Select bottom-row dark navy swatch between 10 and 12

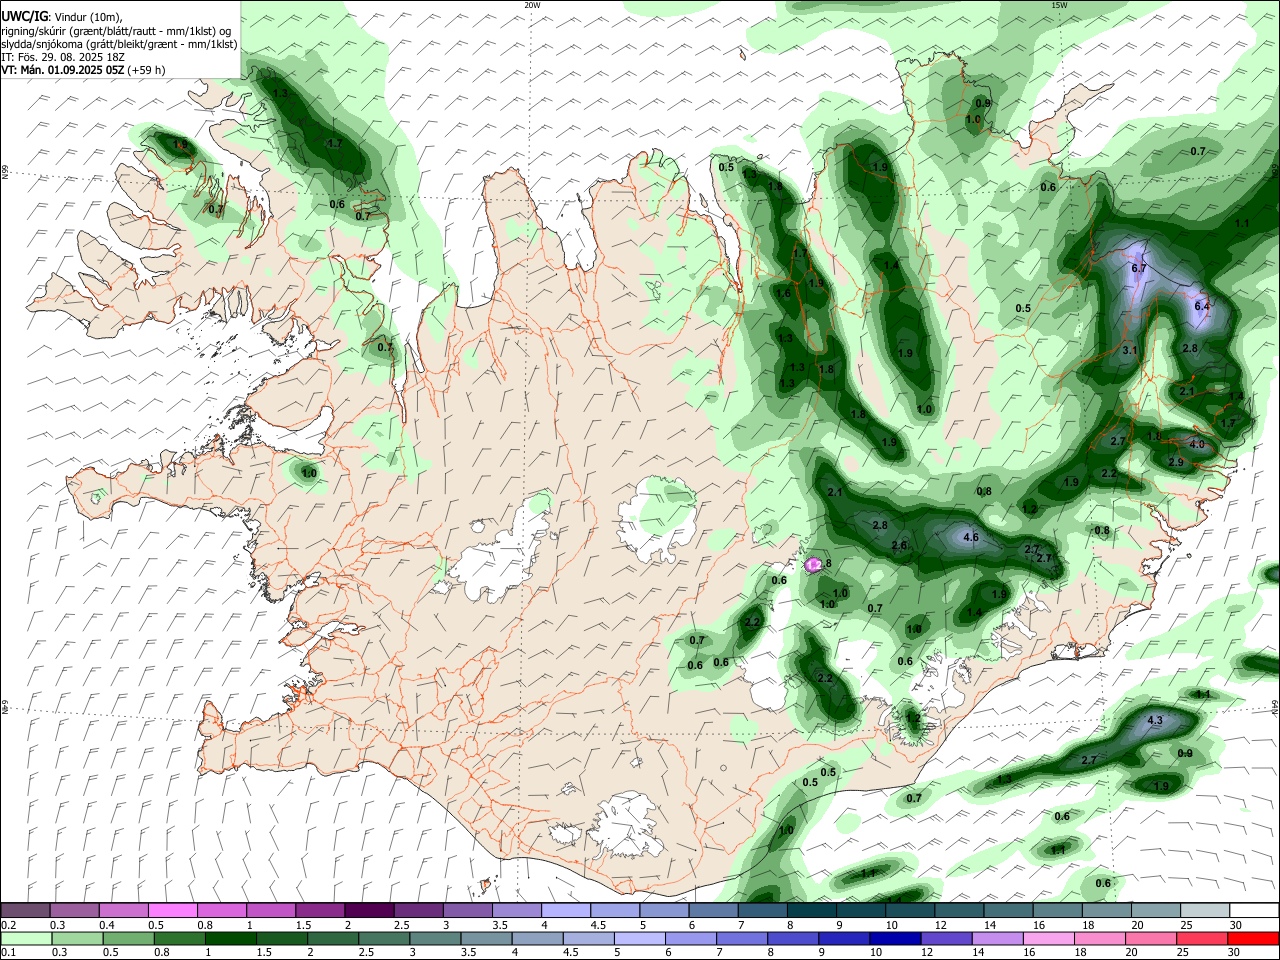coord(893,938)
